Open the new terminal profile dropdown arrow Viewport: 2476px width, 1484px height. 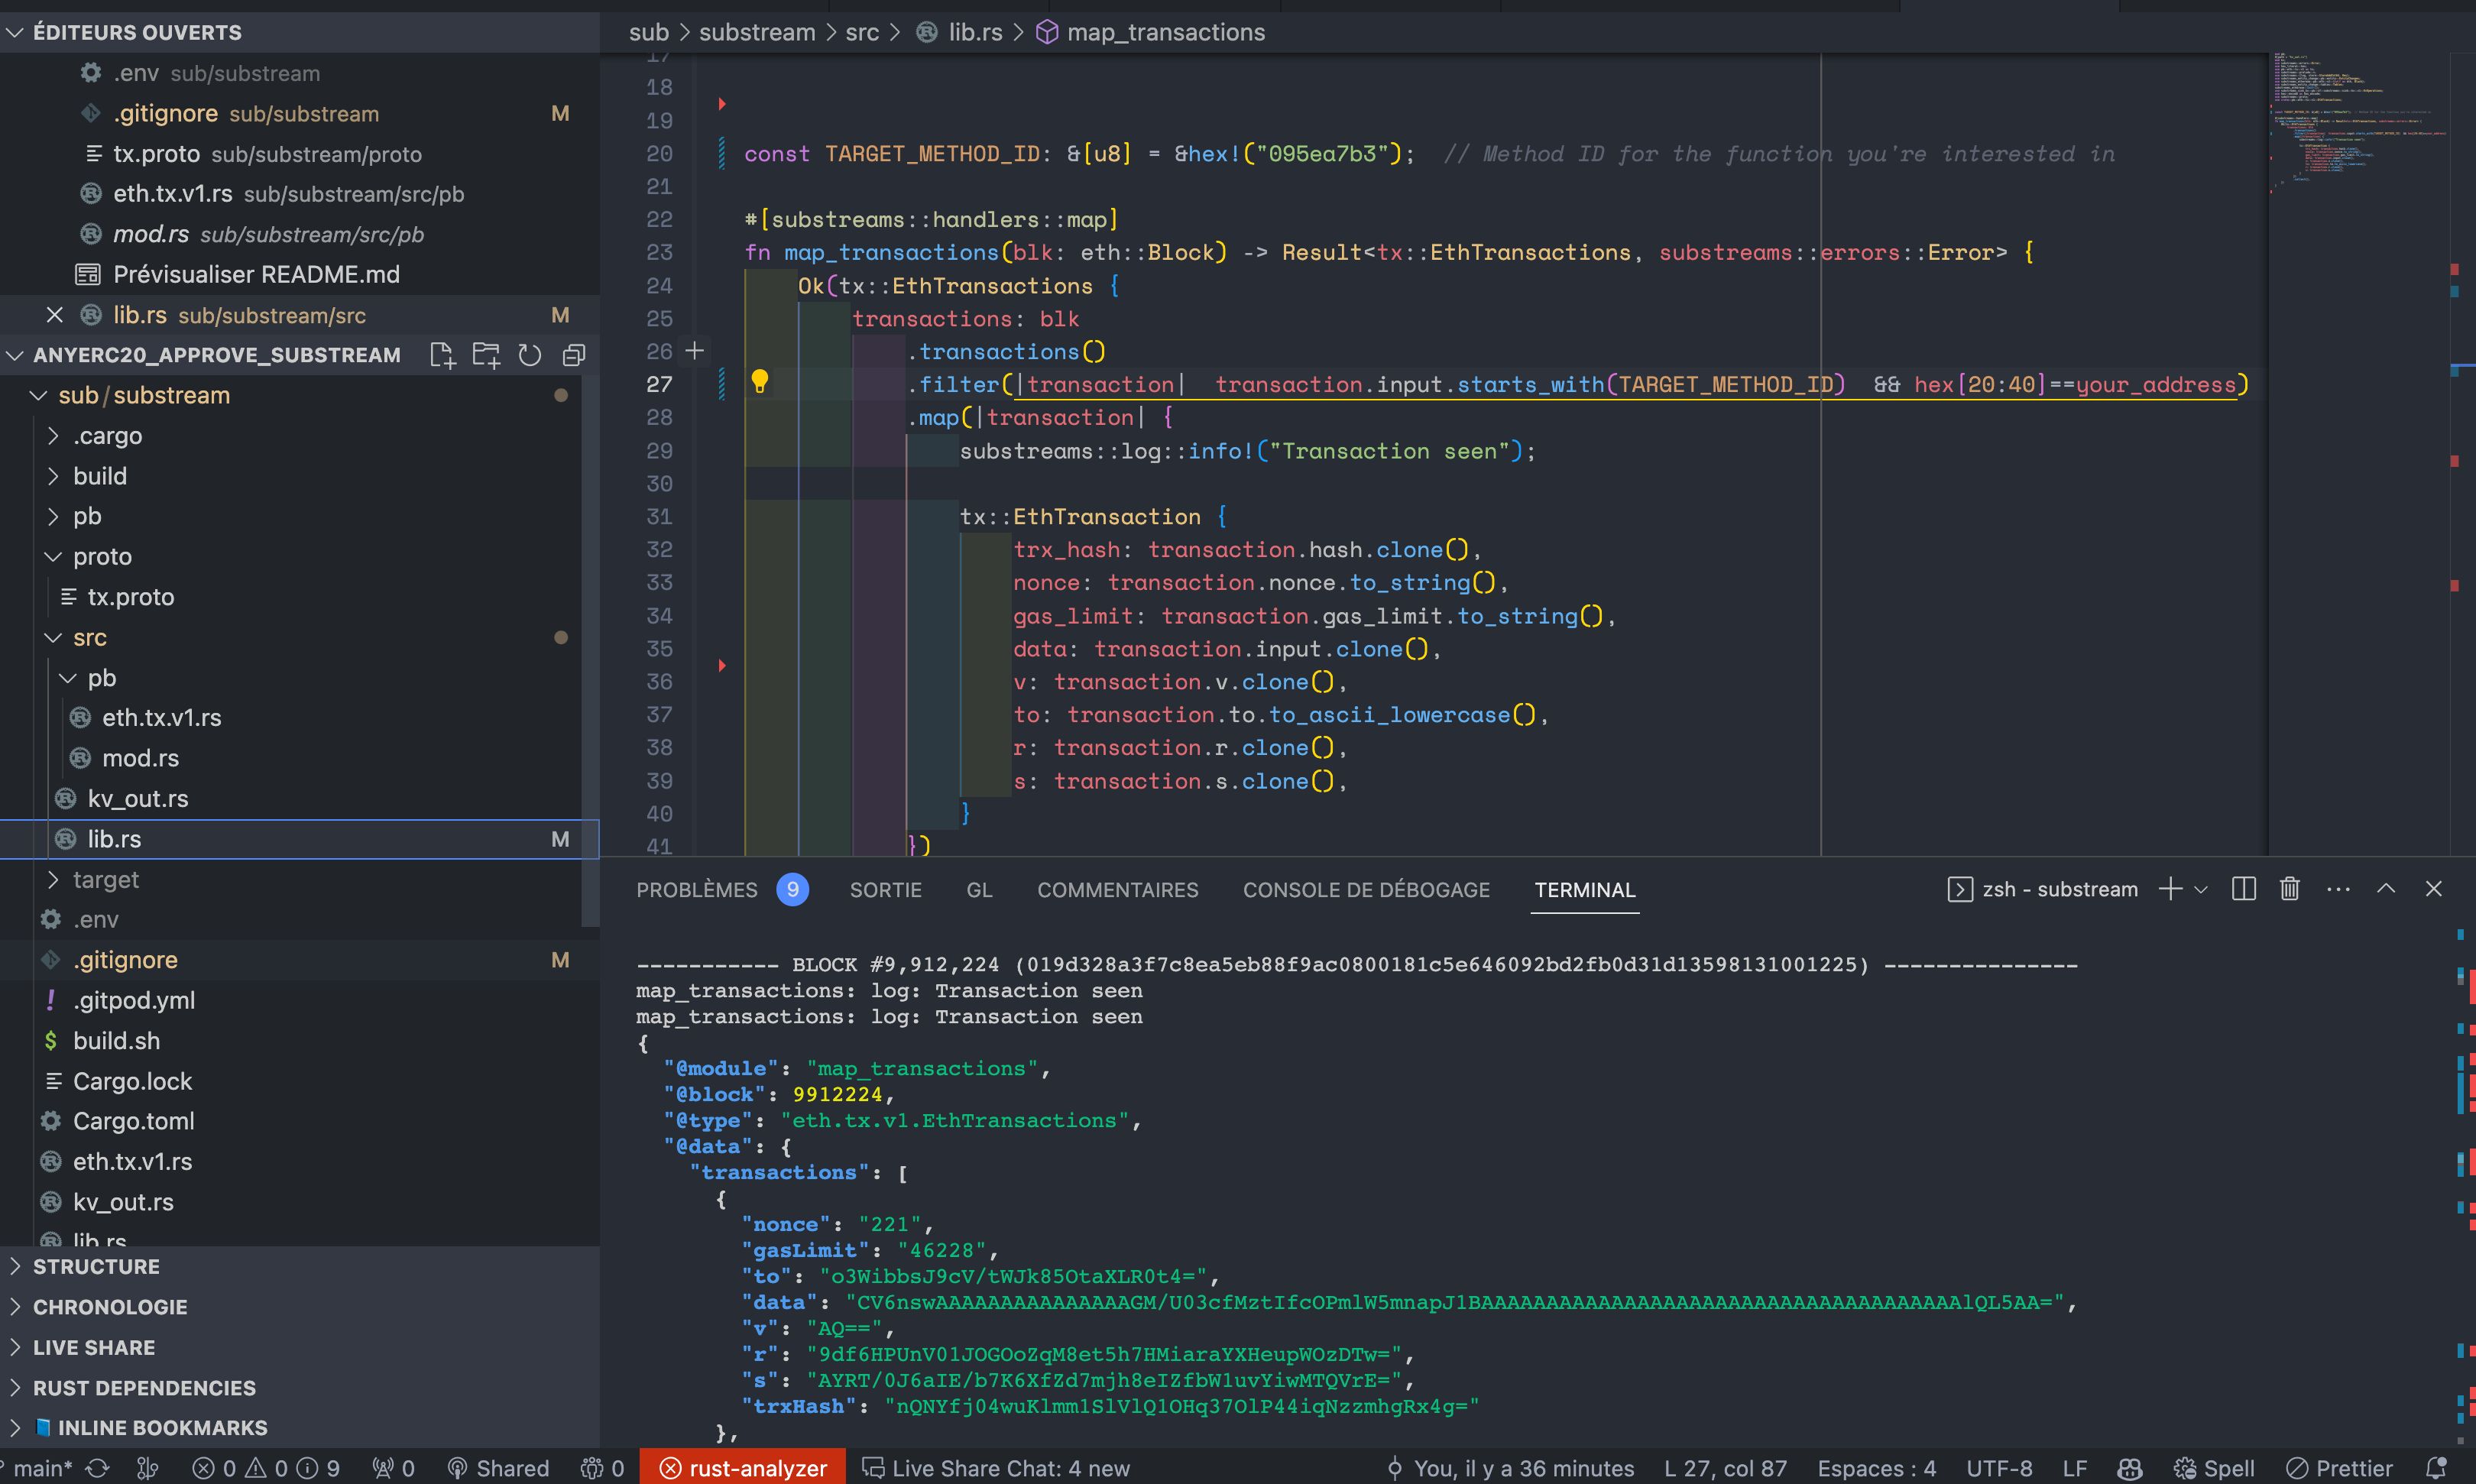2201,889
